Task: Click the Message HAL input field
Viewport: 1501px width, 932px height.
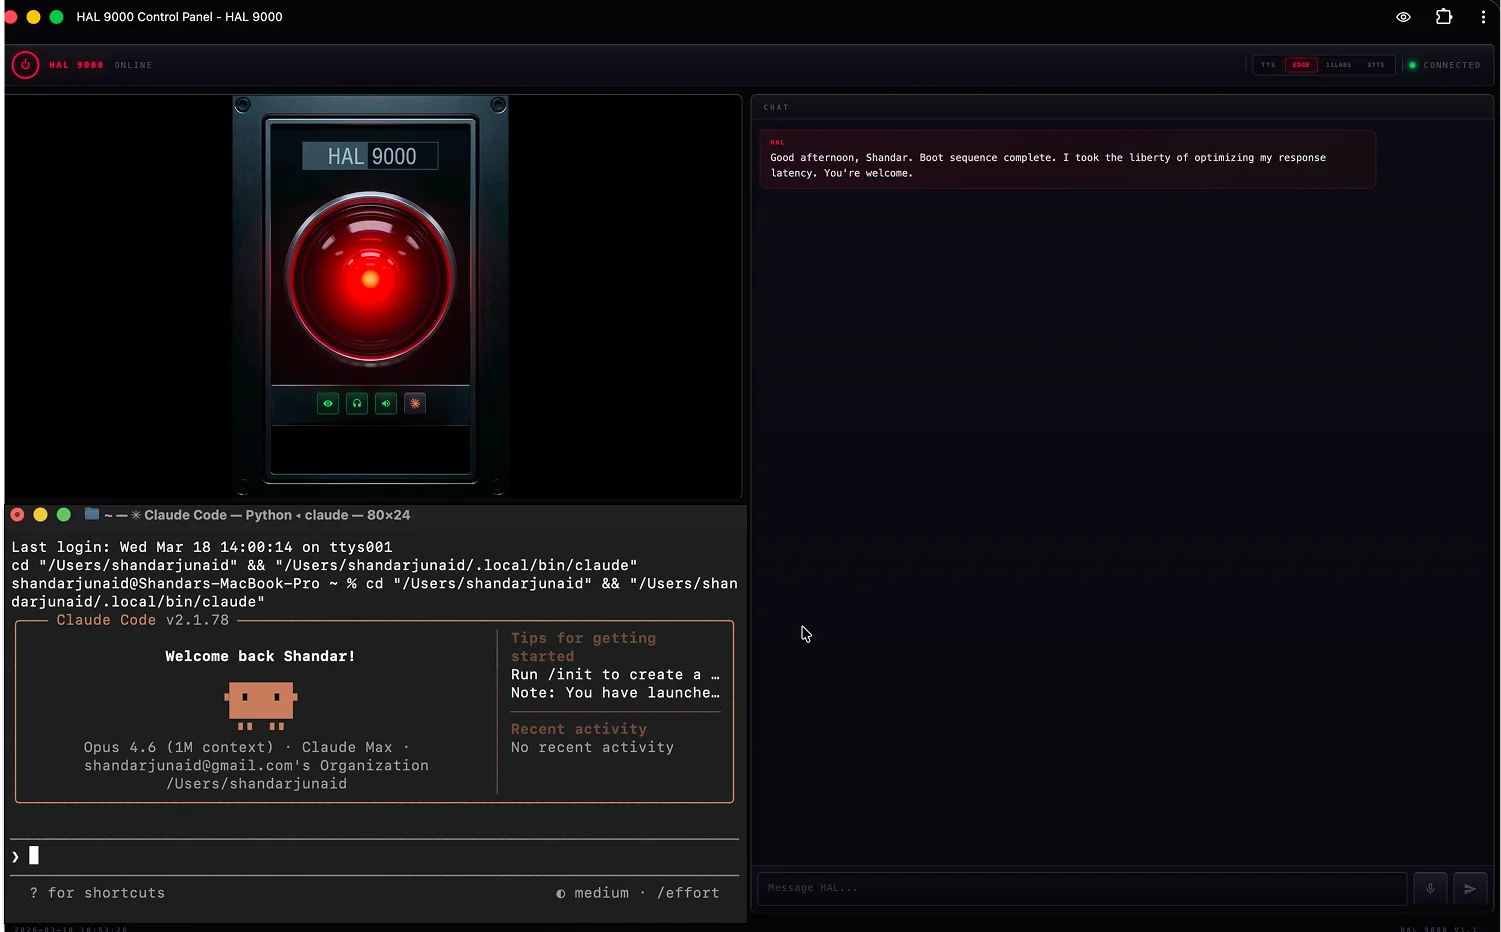Action: coord(1082,888)
